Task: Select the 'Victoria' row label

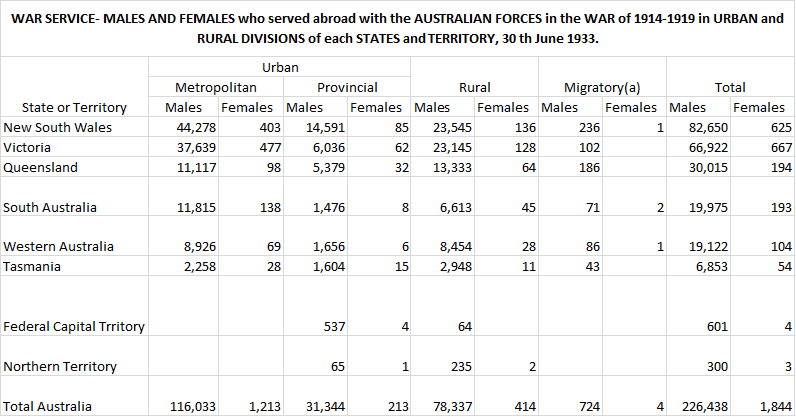Action: click(27, 147)
